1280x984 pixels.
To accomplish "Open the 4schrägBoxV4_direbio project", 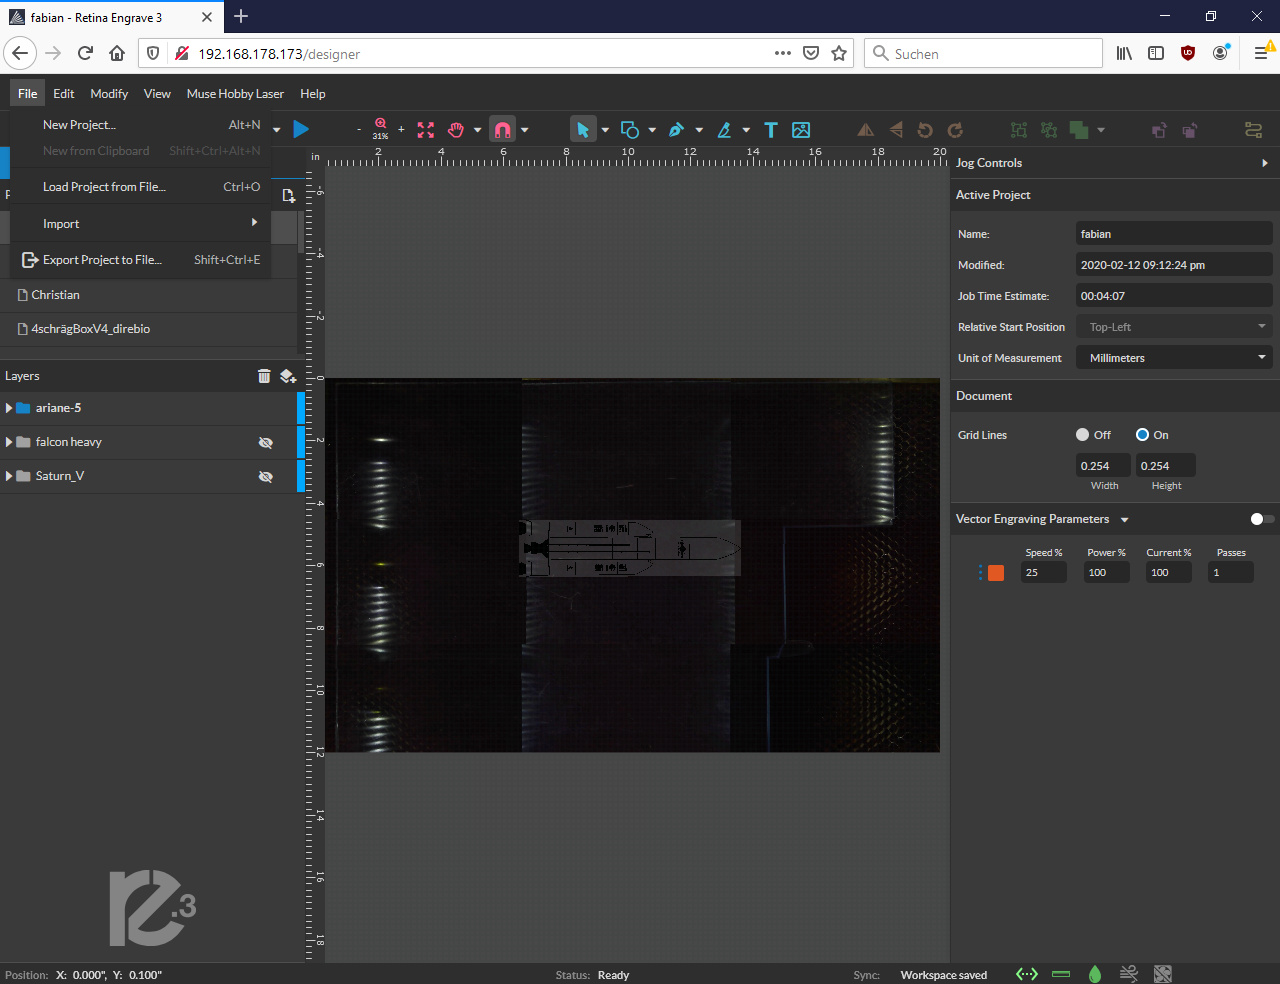I will pos(149,329).
